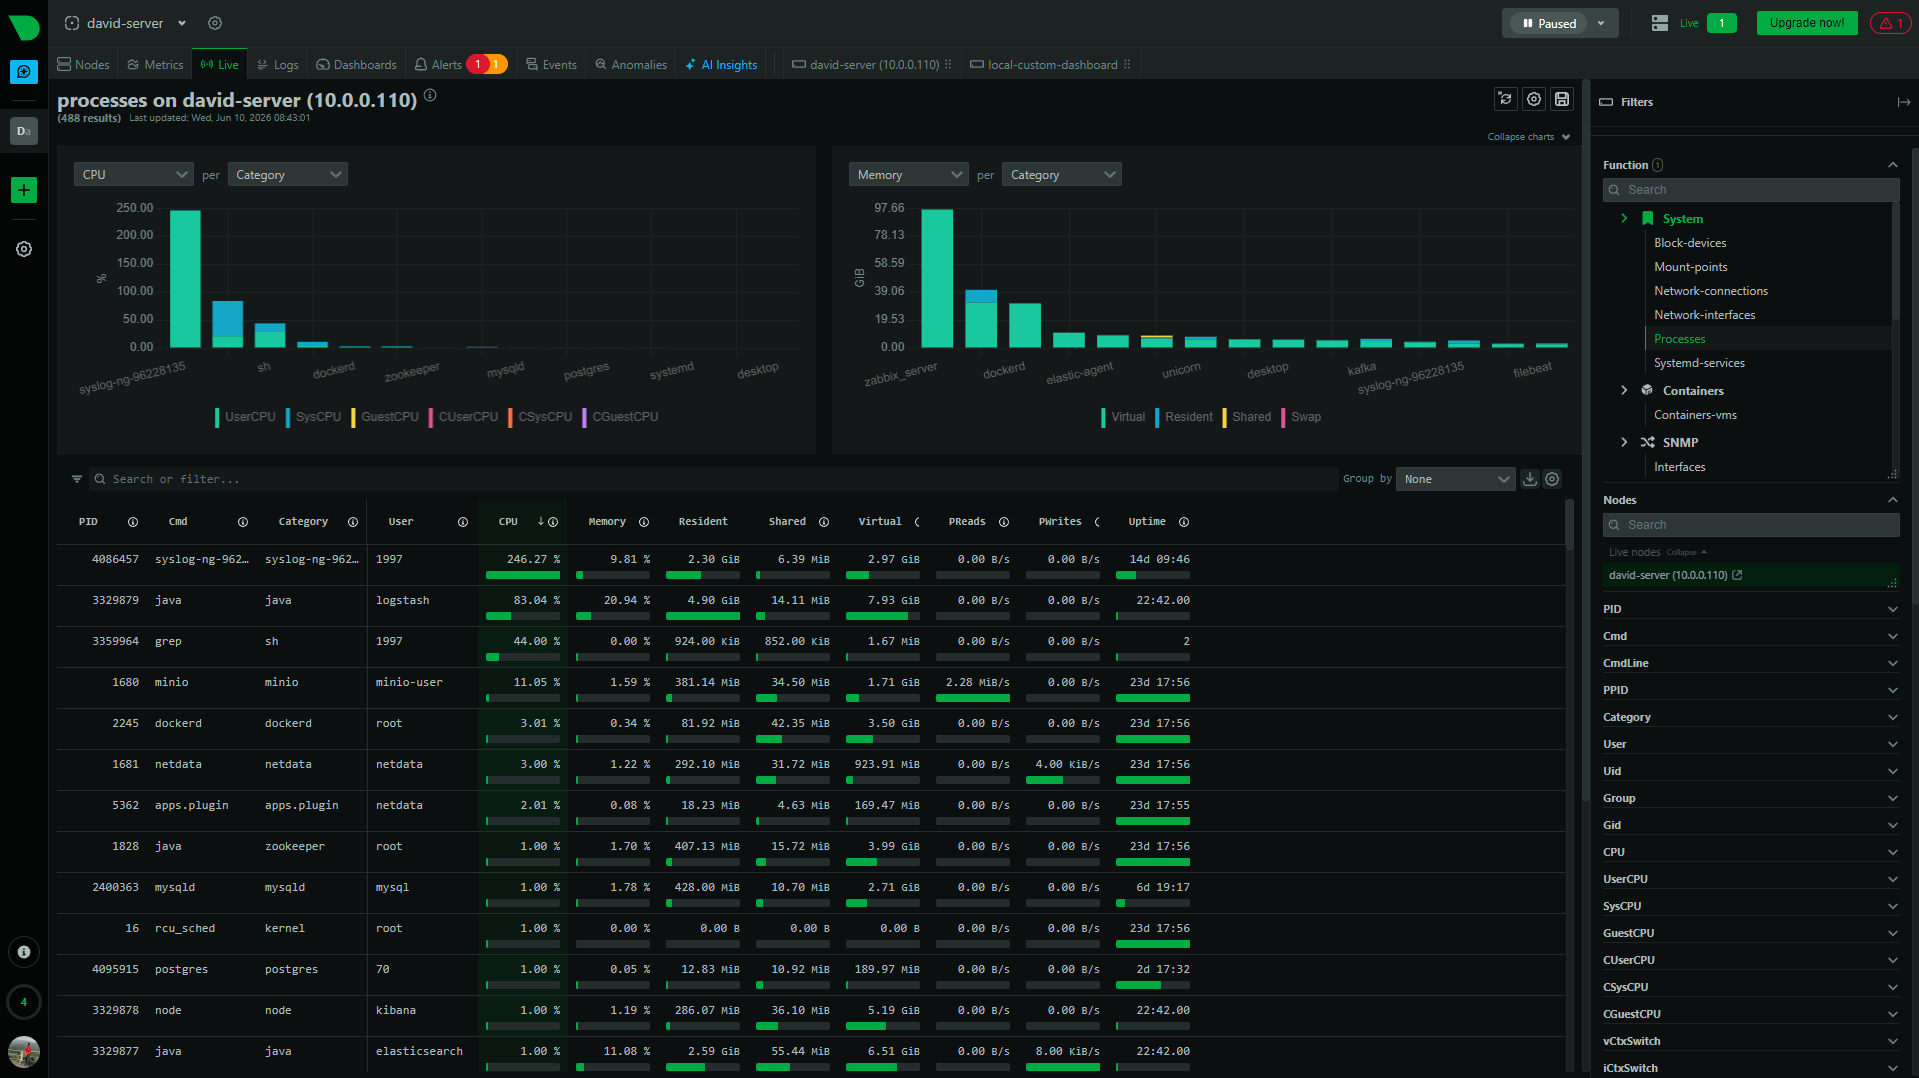Click the save floppy-disk icon above charts
This screenshot has width=1919, height=1078.
point(1562,99)
